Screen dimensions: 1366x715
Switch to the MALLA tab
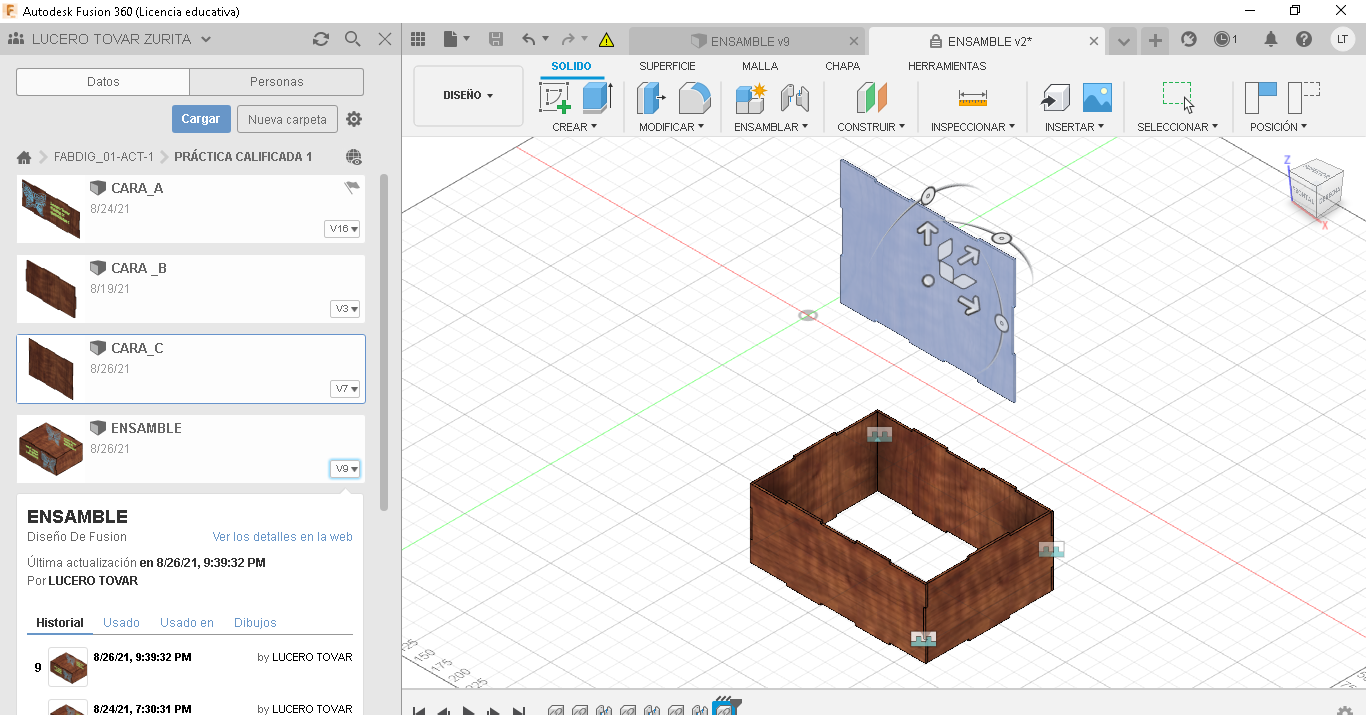(760, 66)
